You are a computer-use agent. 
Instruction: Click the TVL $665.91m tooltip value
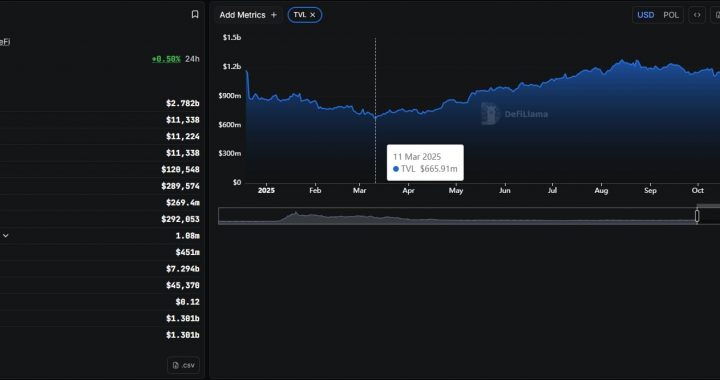tap(425, 169)
